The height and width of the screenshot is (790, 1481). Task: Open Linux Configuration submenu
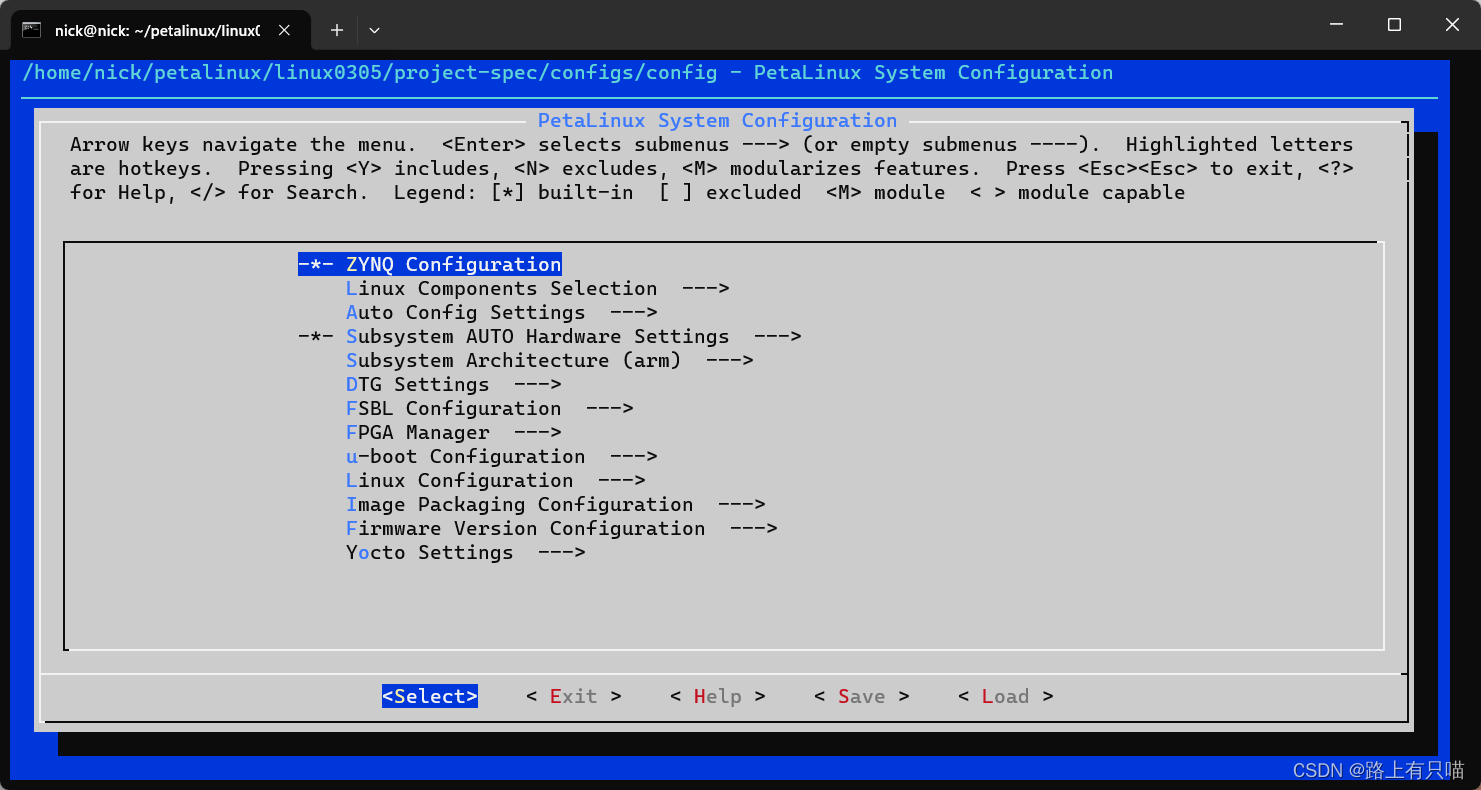[496, 480]
